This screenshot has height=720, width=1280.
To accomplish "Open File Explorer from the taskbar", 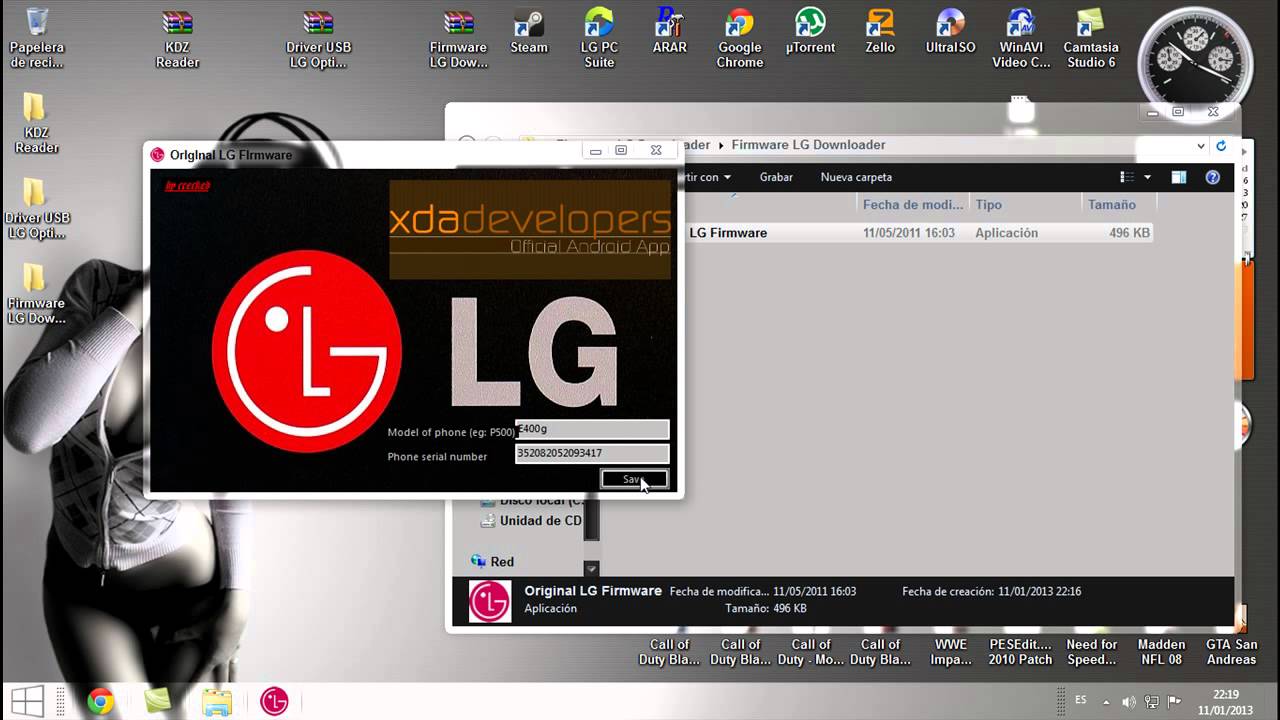I will point(216,701).
